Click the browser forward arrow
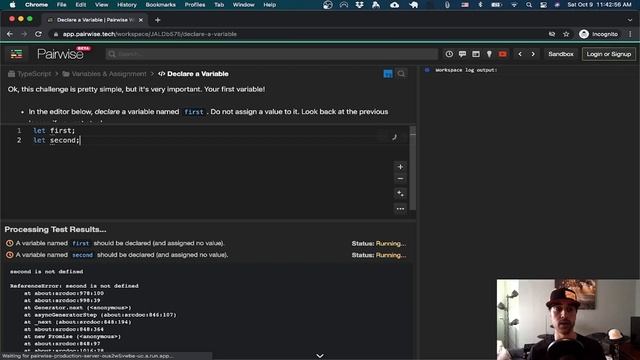 pos(24,34)
